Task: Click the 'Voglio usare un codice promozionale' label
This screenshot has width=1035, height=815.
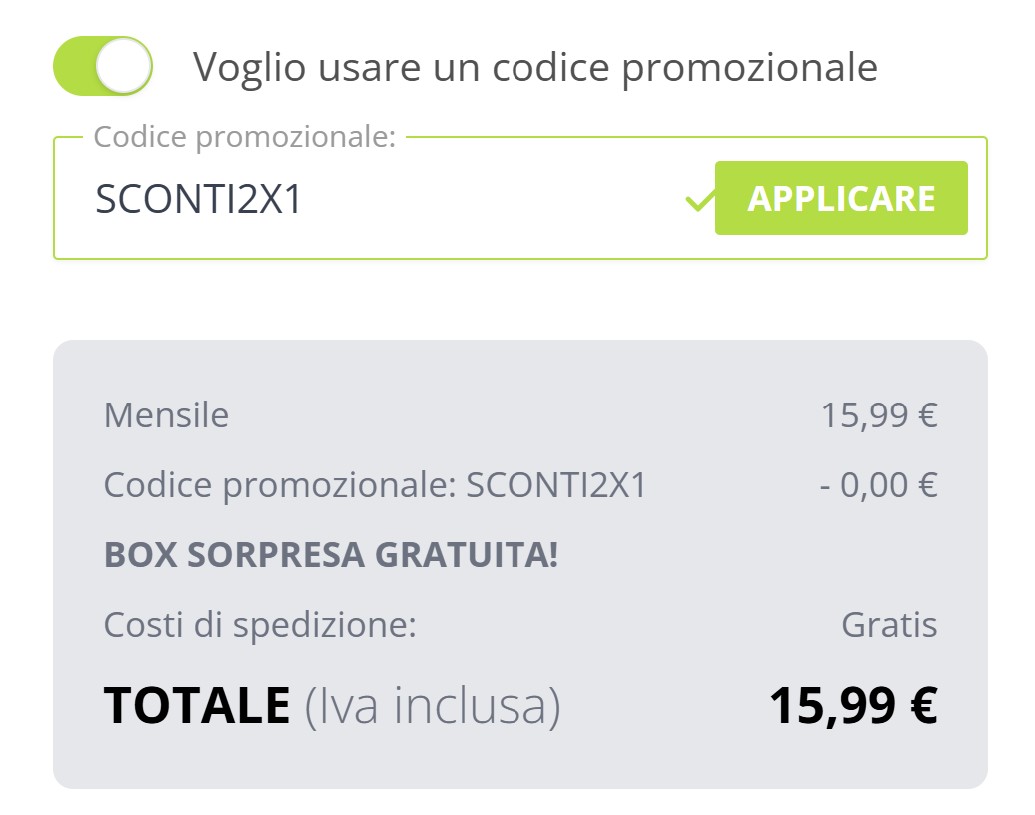Action: point(535,67)
